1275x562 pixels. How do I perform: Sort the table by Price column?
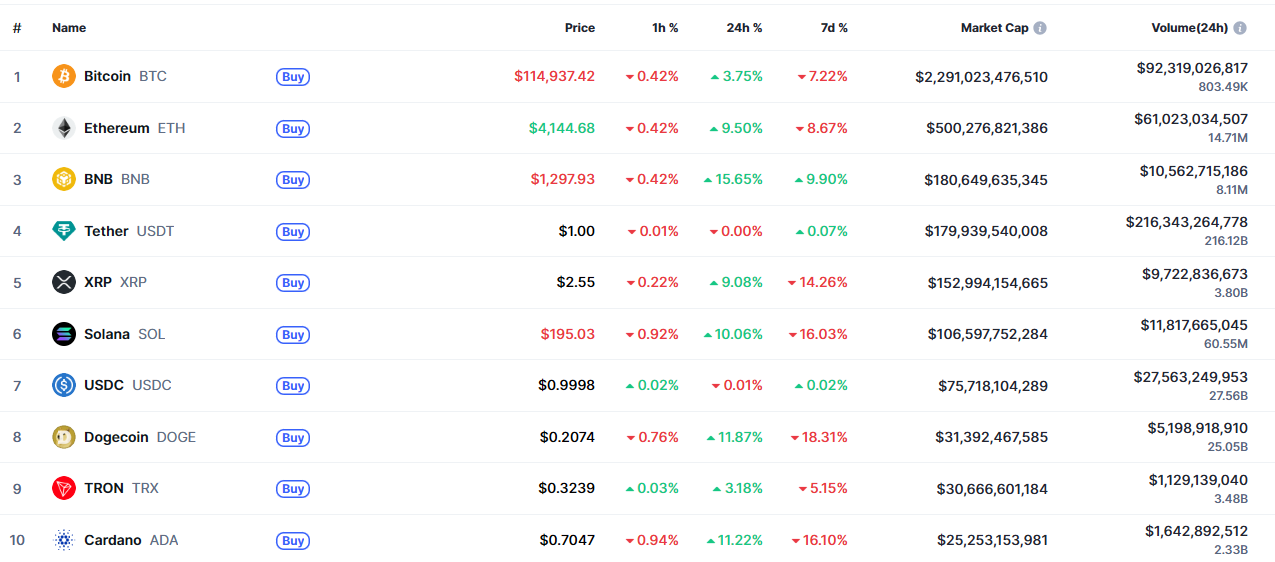pos(579,28)
